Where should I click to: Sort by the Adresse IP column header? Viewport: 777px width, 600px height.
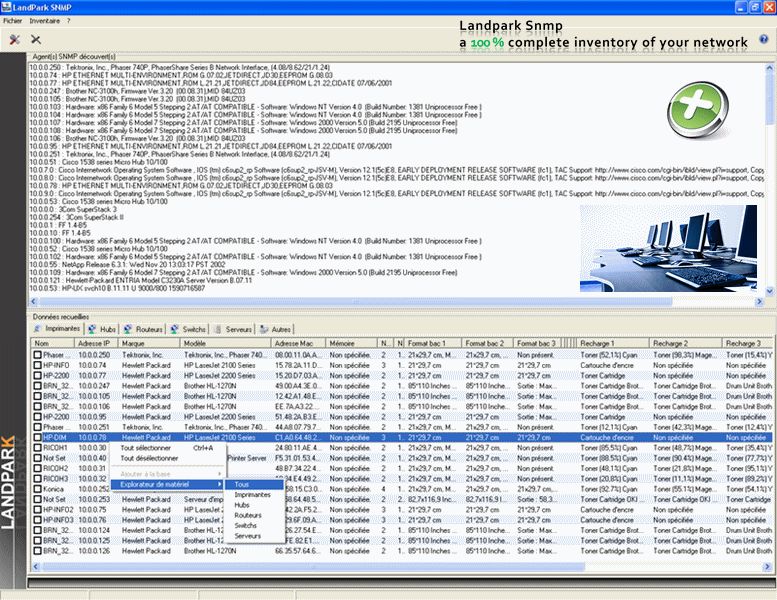point(96,343)
